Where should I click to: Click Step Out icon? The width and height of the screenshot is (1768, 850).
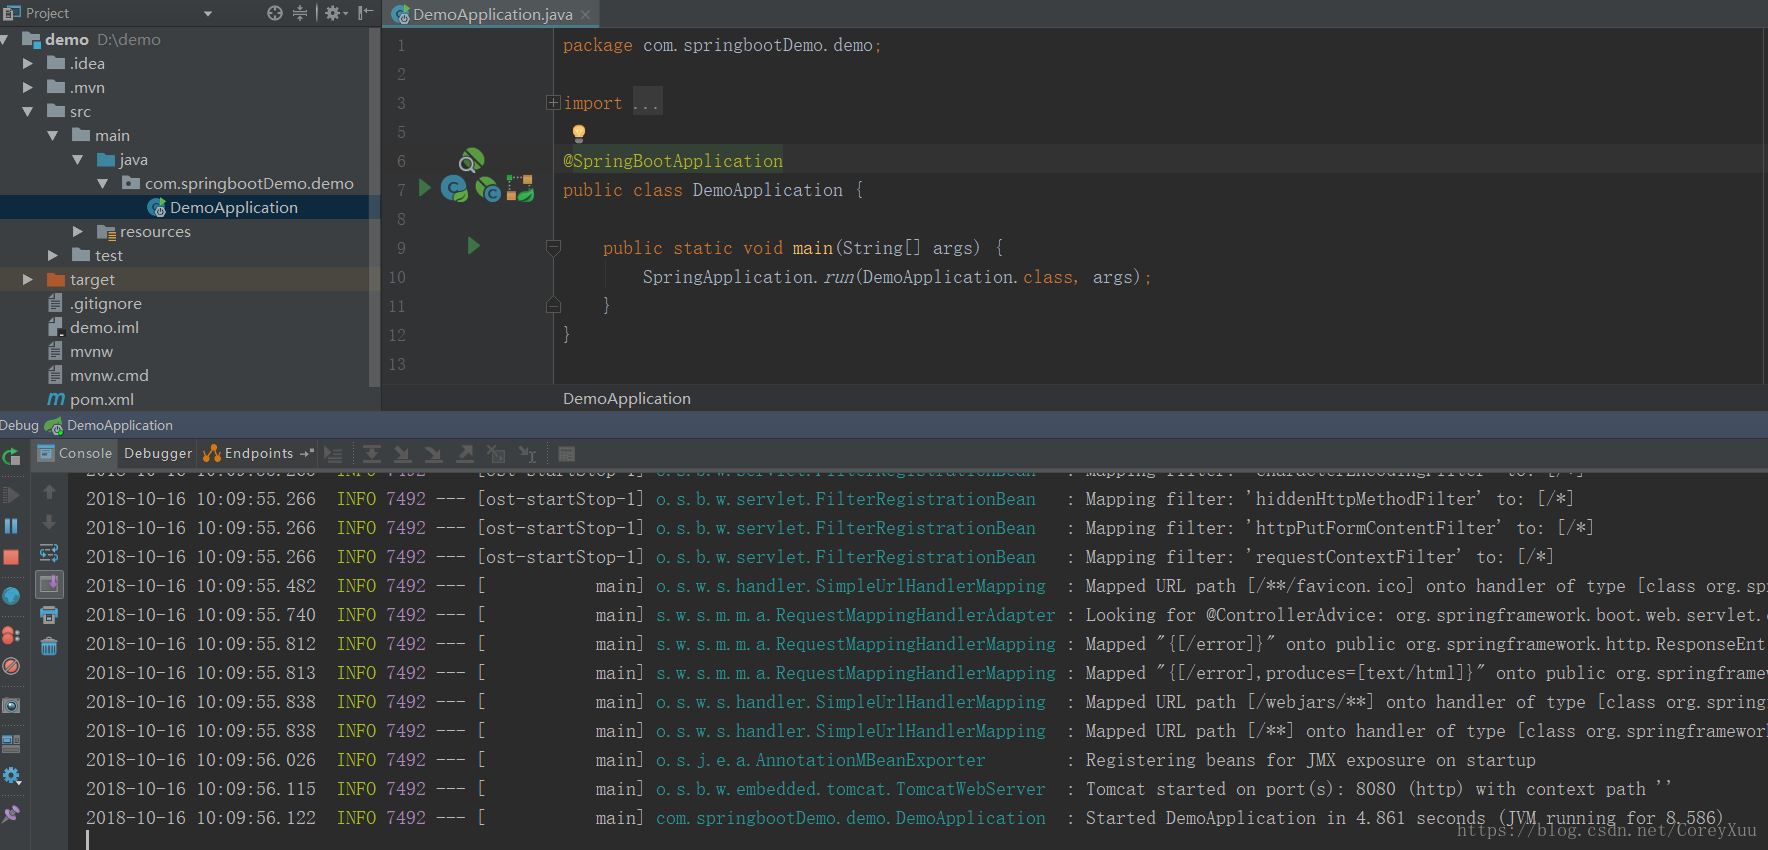click(x=465, y=454)
